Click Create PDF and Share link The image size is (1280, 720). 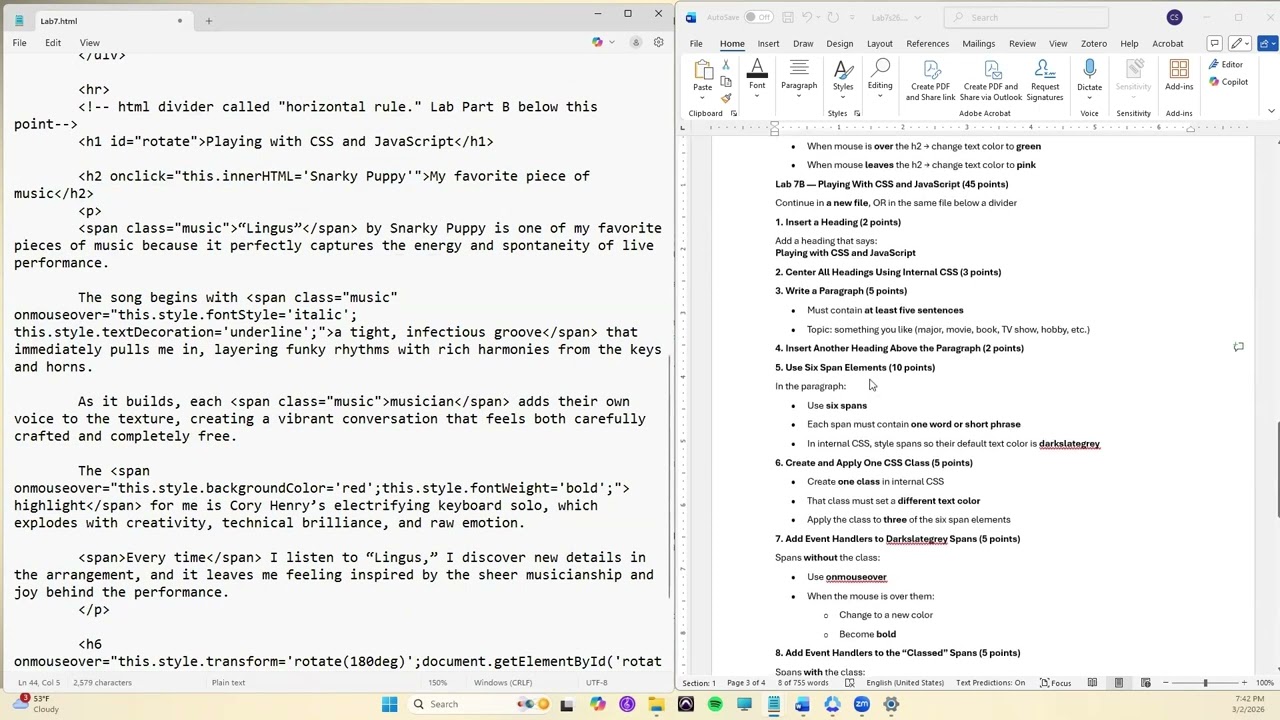pos(931,80)
